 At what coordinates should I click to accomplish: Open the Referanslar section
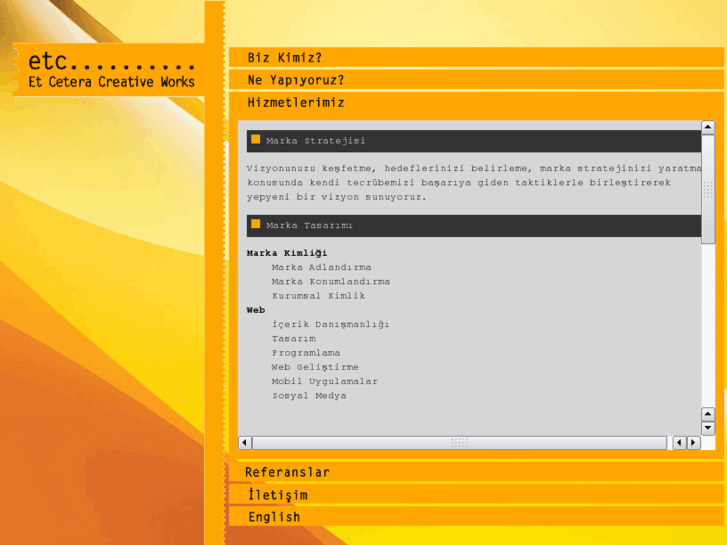coord(476,472)
